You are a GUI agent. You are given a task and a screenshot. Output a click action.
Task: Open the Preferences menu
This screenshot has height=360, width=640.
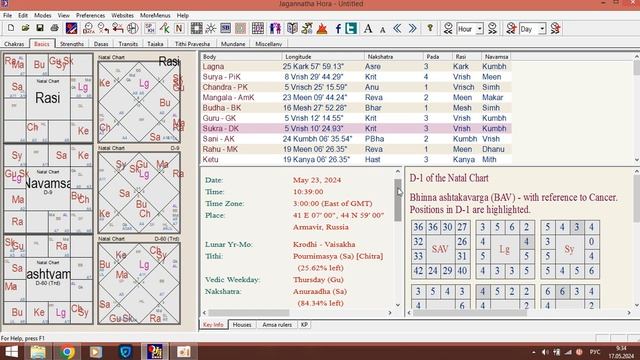click(90, 16)
